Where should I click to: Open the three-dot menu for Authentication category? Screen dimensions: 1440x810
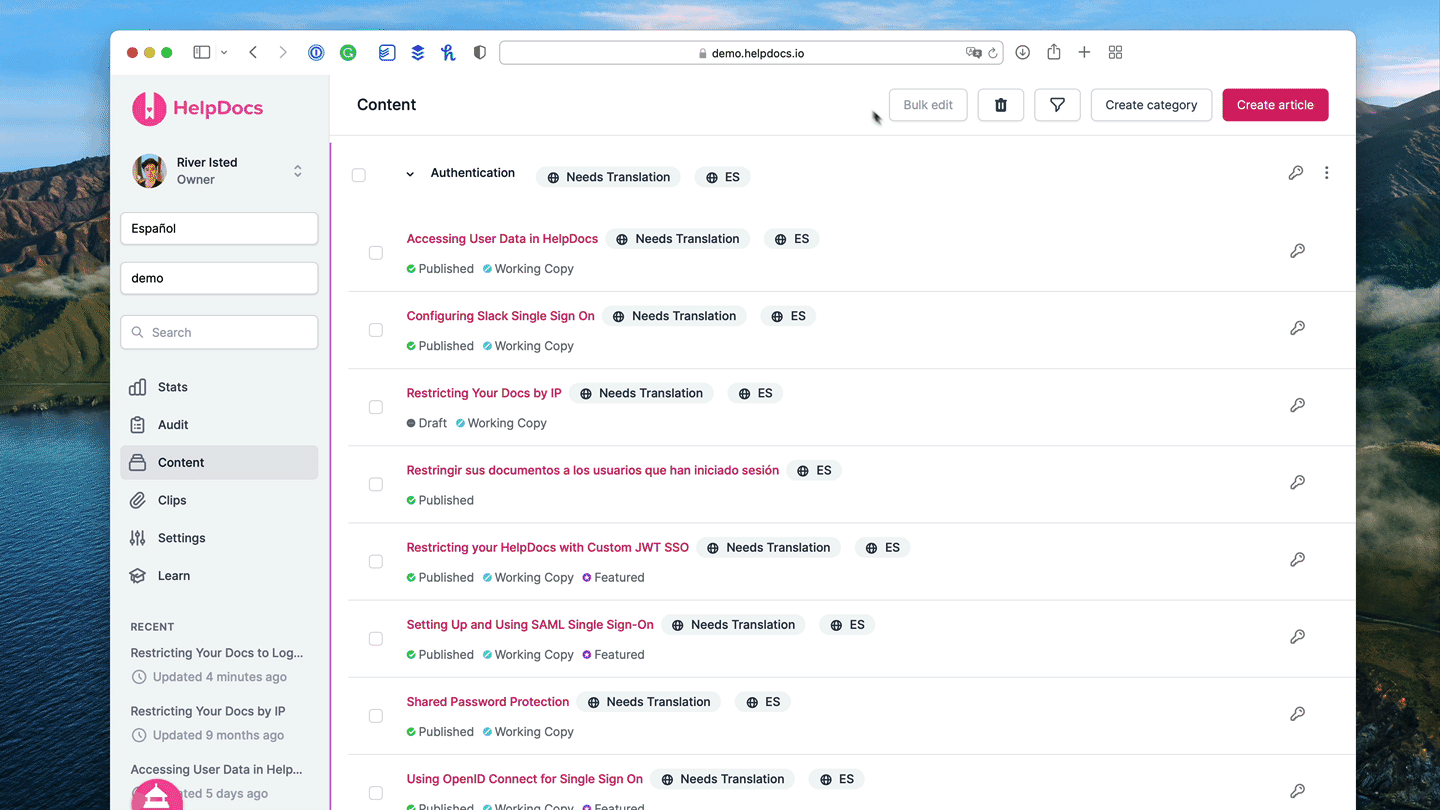pyautogui.click(x=1327, y=173)
